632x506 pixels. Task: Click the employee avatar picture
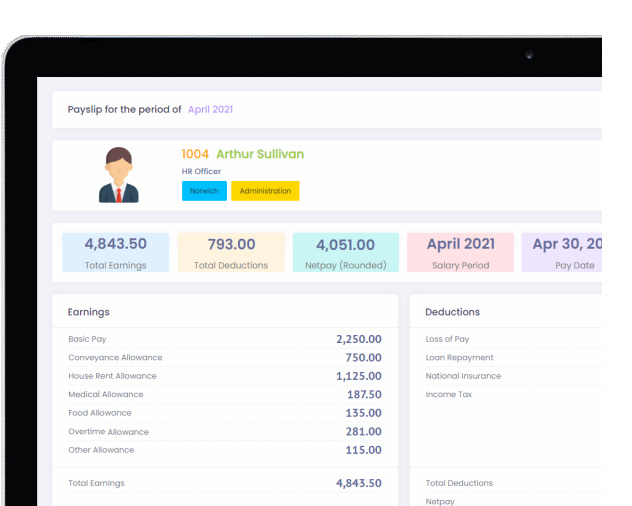point(119,175)
